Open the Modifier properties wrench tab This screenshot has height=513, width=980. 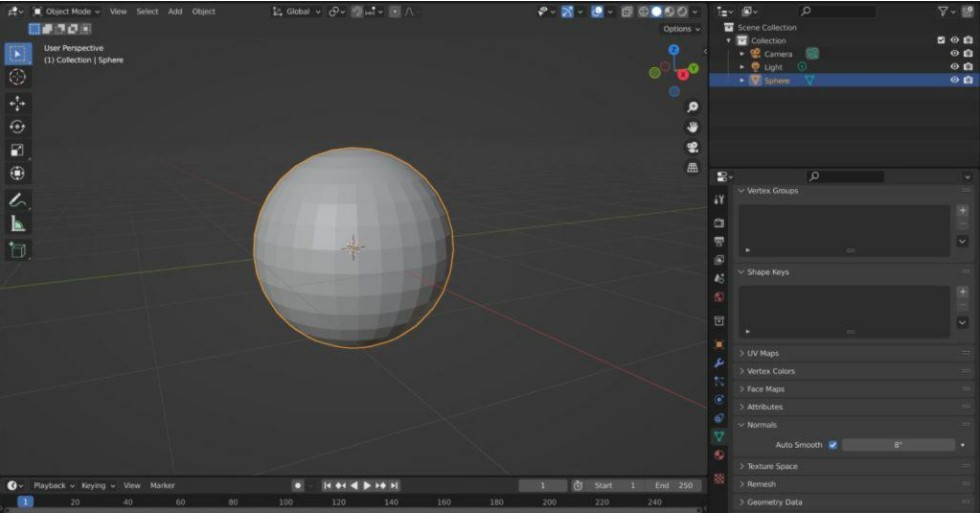[719, 363]
